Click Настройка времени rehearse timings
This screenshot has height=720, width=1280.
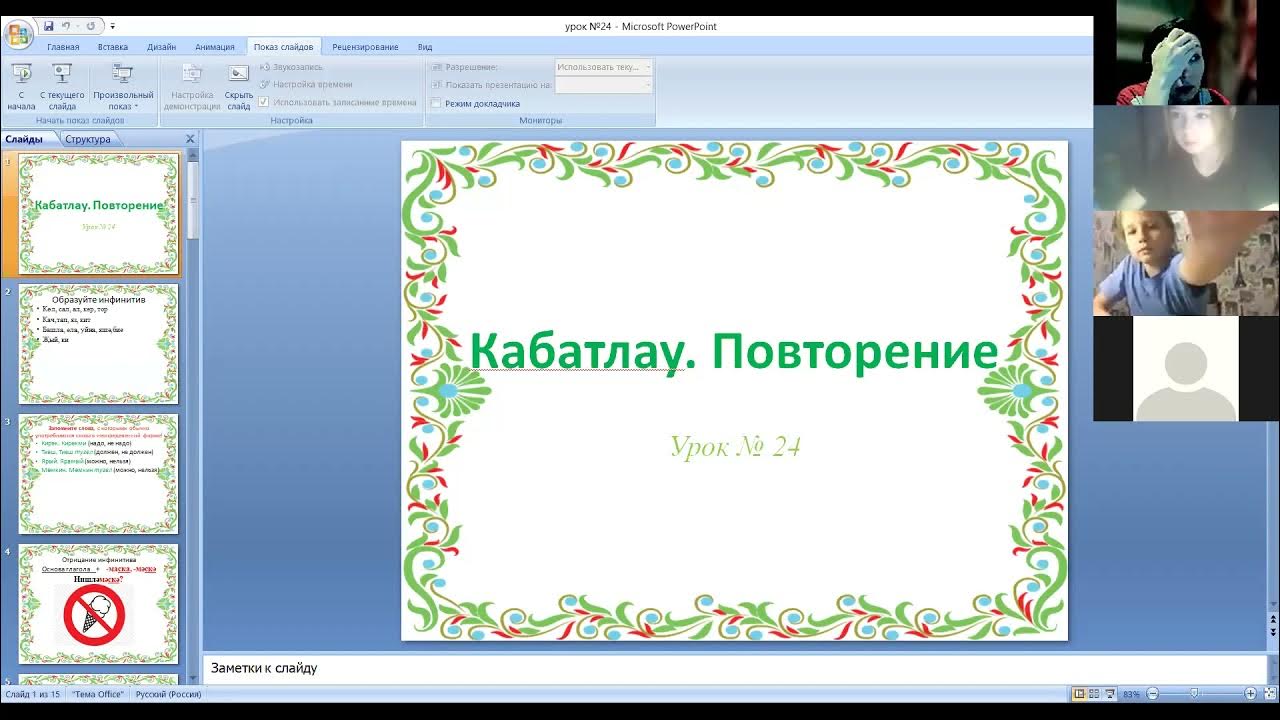click(x=305, y=85)
